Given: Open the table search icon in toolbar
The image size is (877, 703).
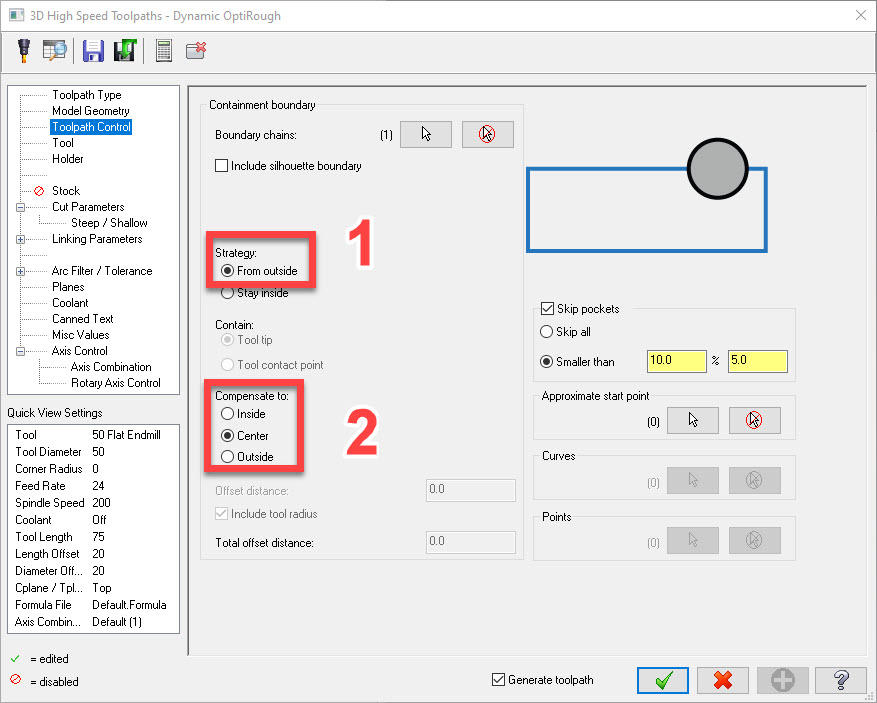Looking at the screenshot, I should pyautogui.click(x=54, y=51).
